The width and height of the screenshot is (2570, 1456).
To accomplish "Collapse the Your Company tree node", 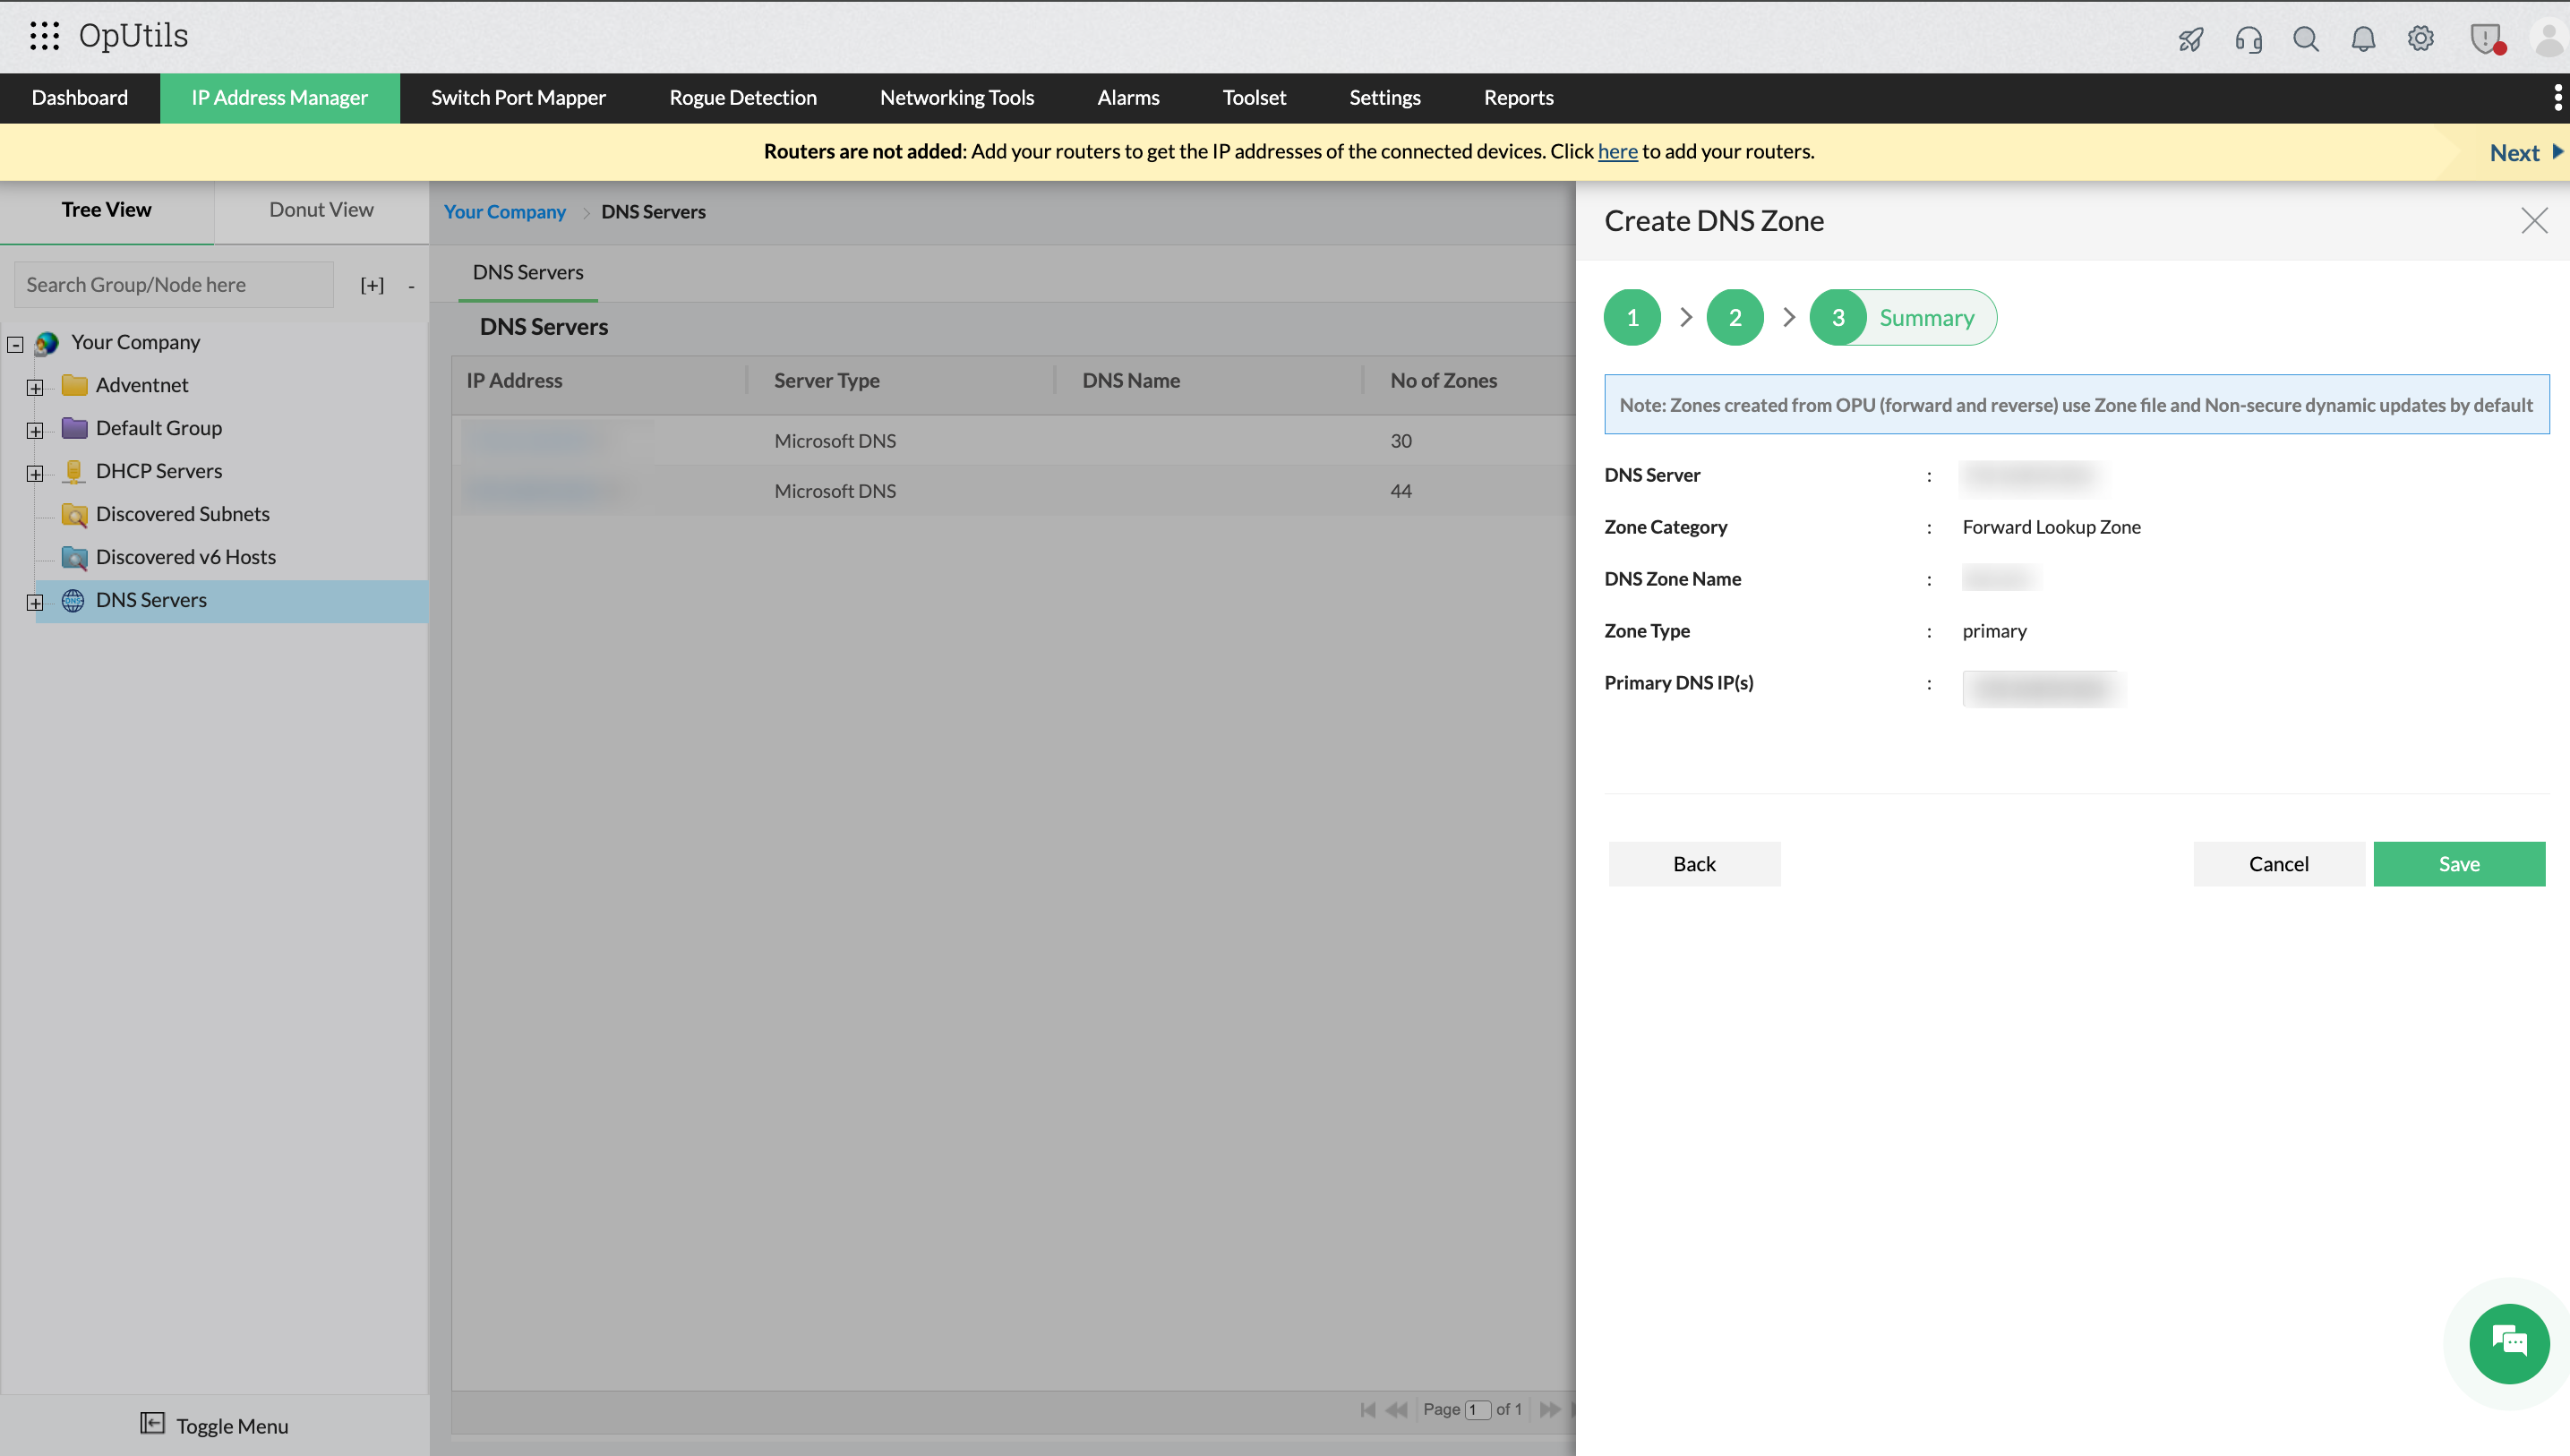I will [x=16, y=344].
